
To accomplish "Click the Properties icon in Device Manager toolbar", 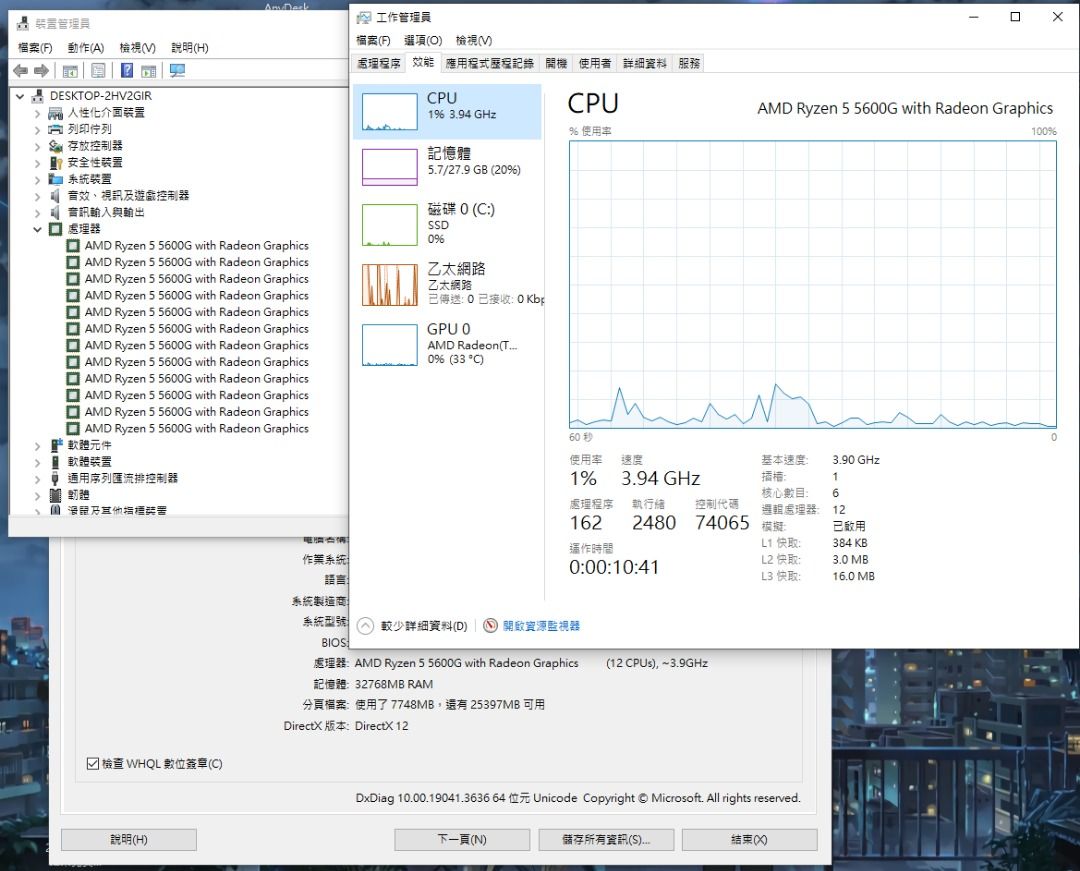I will 98,71.
